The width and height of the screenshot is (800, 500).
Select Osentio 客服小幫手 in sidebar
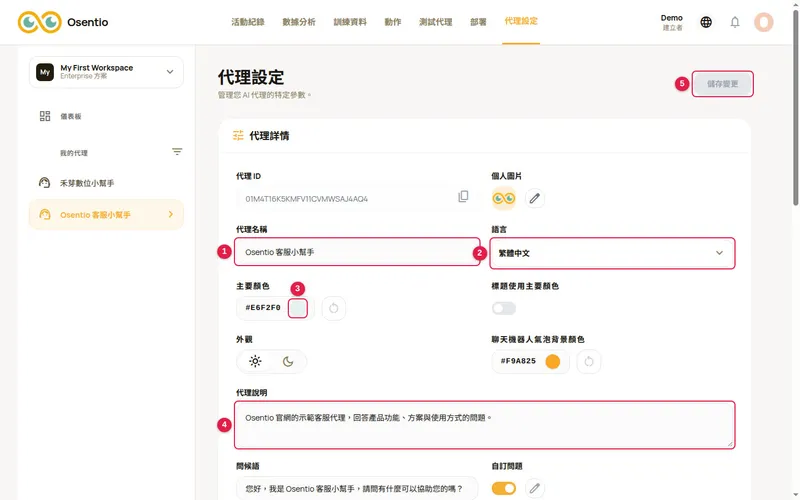pos(106,214)
